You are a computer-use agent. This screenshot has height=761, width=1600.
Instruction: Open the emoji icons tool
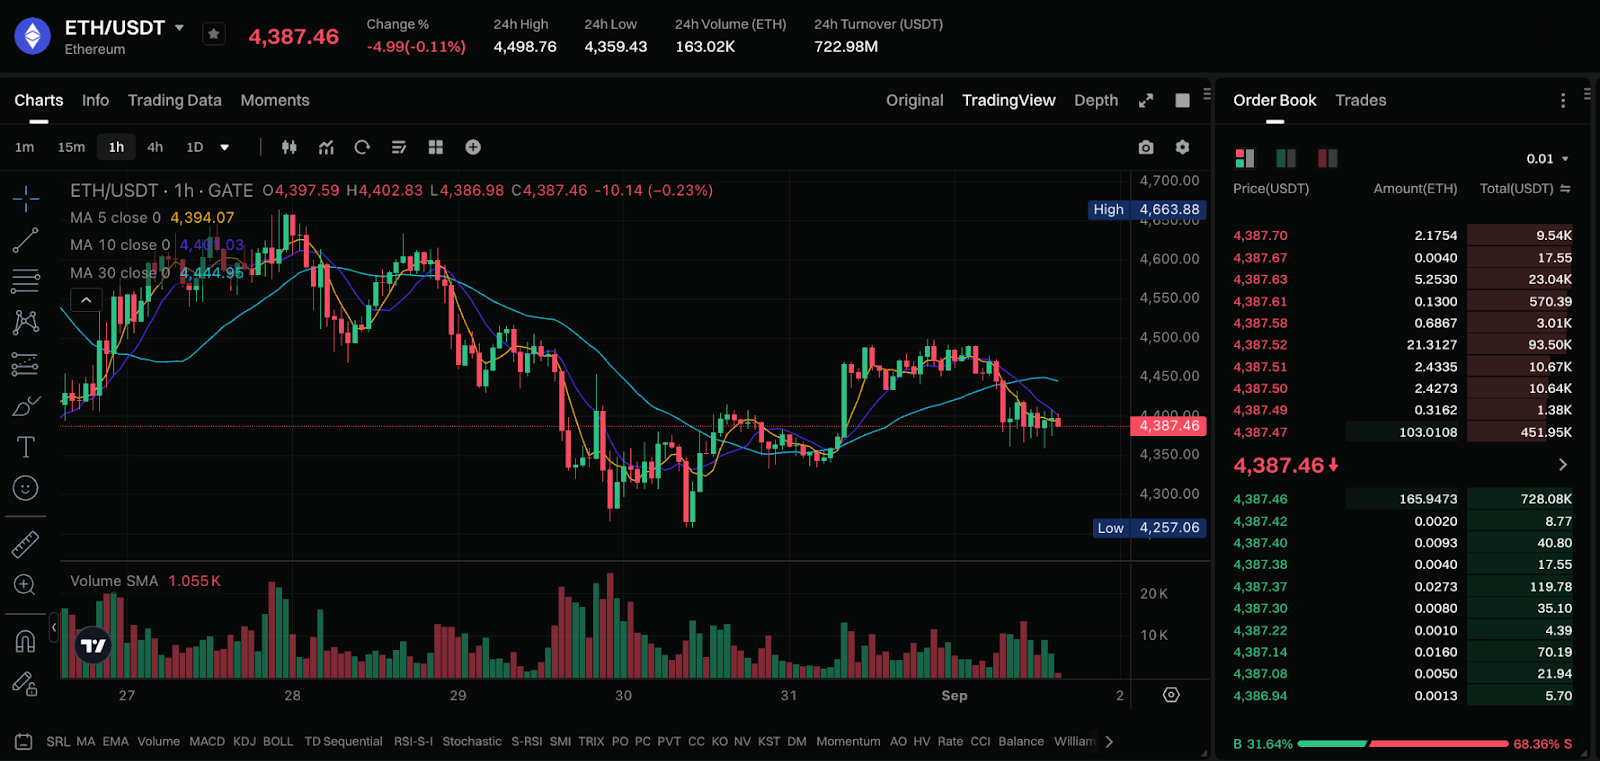(26, 488)
